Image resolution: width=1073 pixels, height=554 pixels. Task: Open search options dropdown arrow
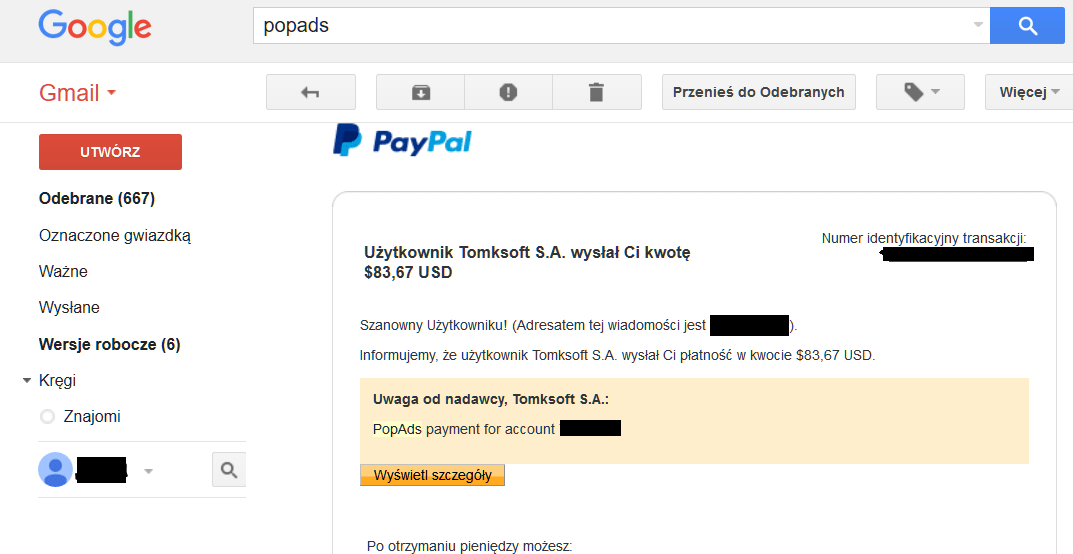coord(977,26)
